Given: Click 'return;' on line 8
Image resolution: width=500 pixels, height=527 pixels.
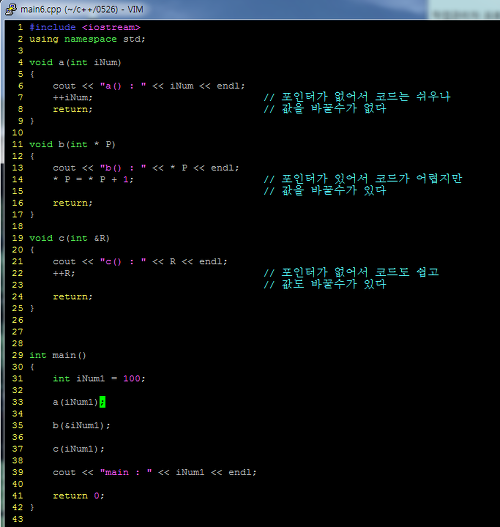Looking at the screenshot, I should click(72, 109).
